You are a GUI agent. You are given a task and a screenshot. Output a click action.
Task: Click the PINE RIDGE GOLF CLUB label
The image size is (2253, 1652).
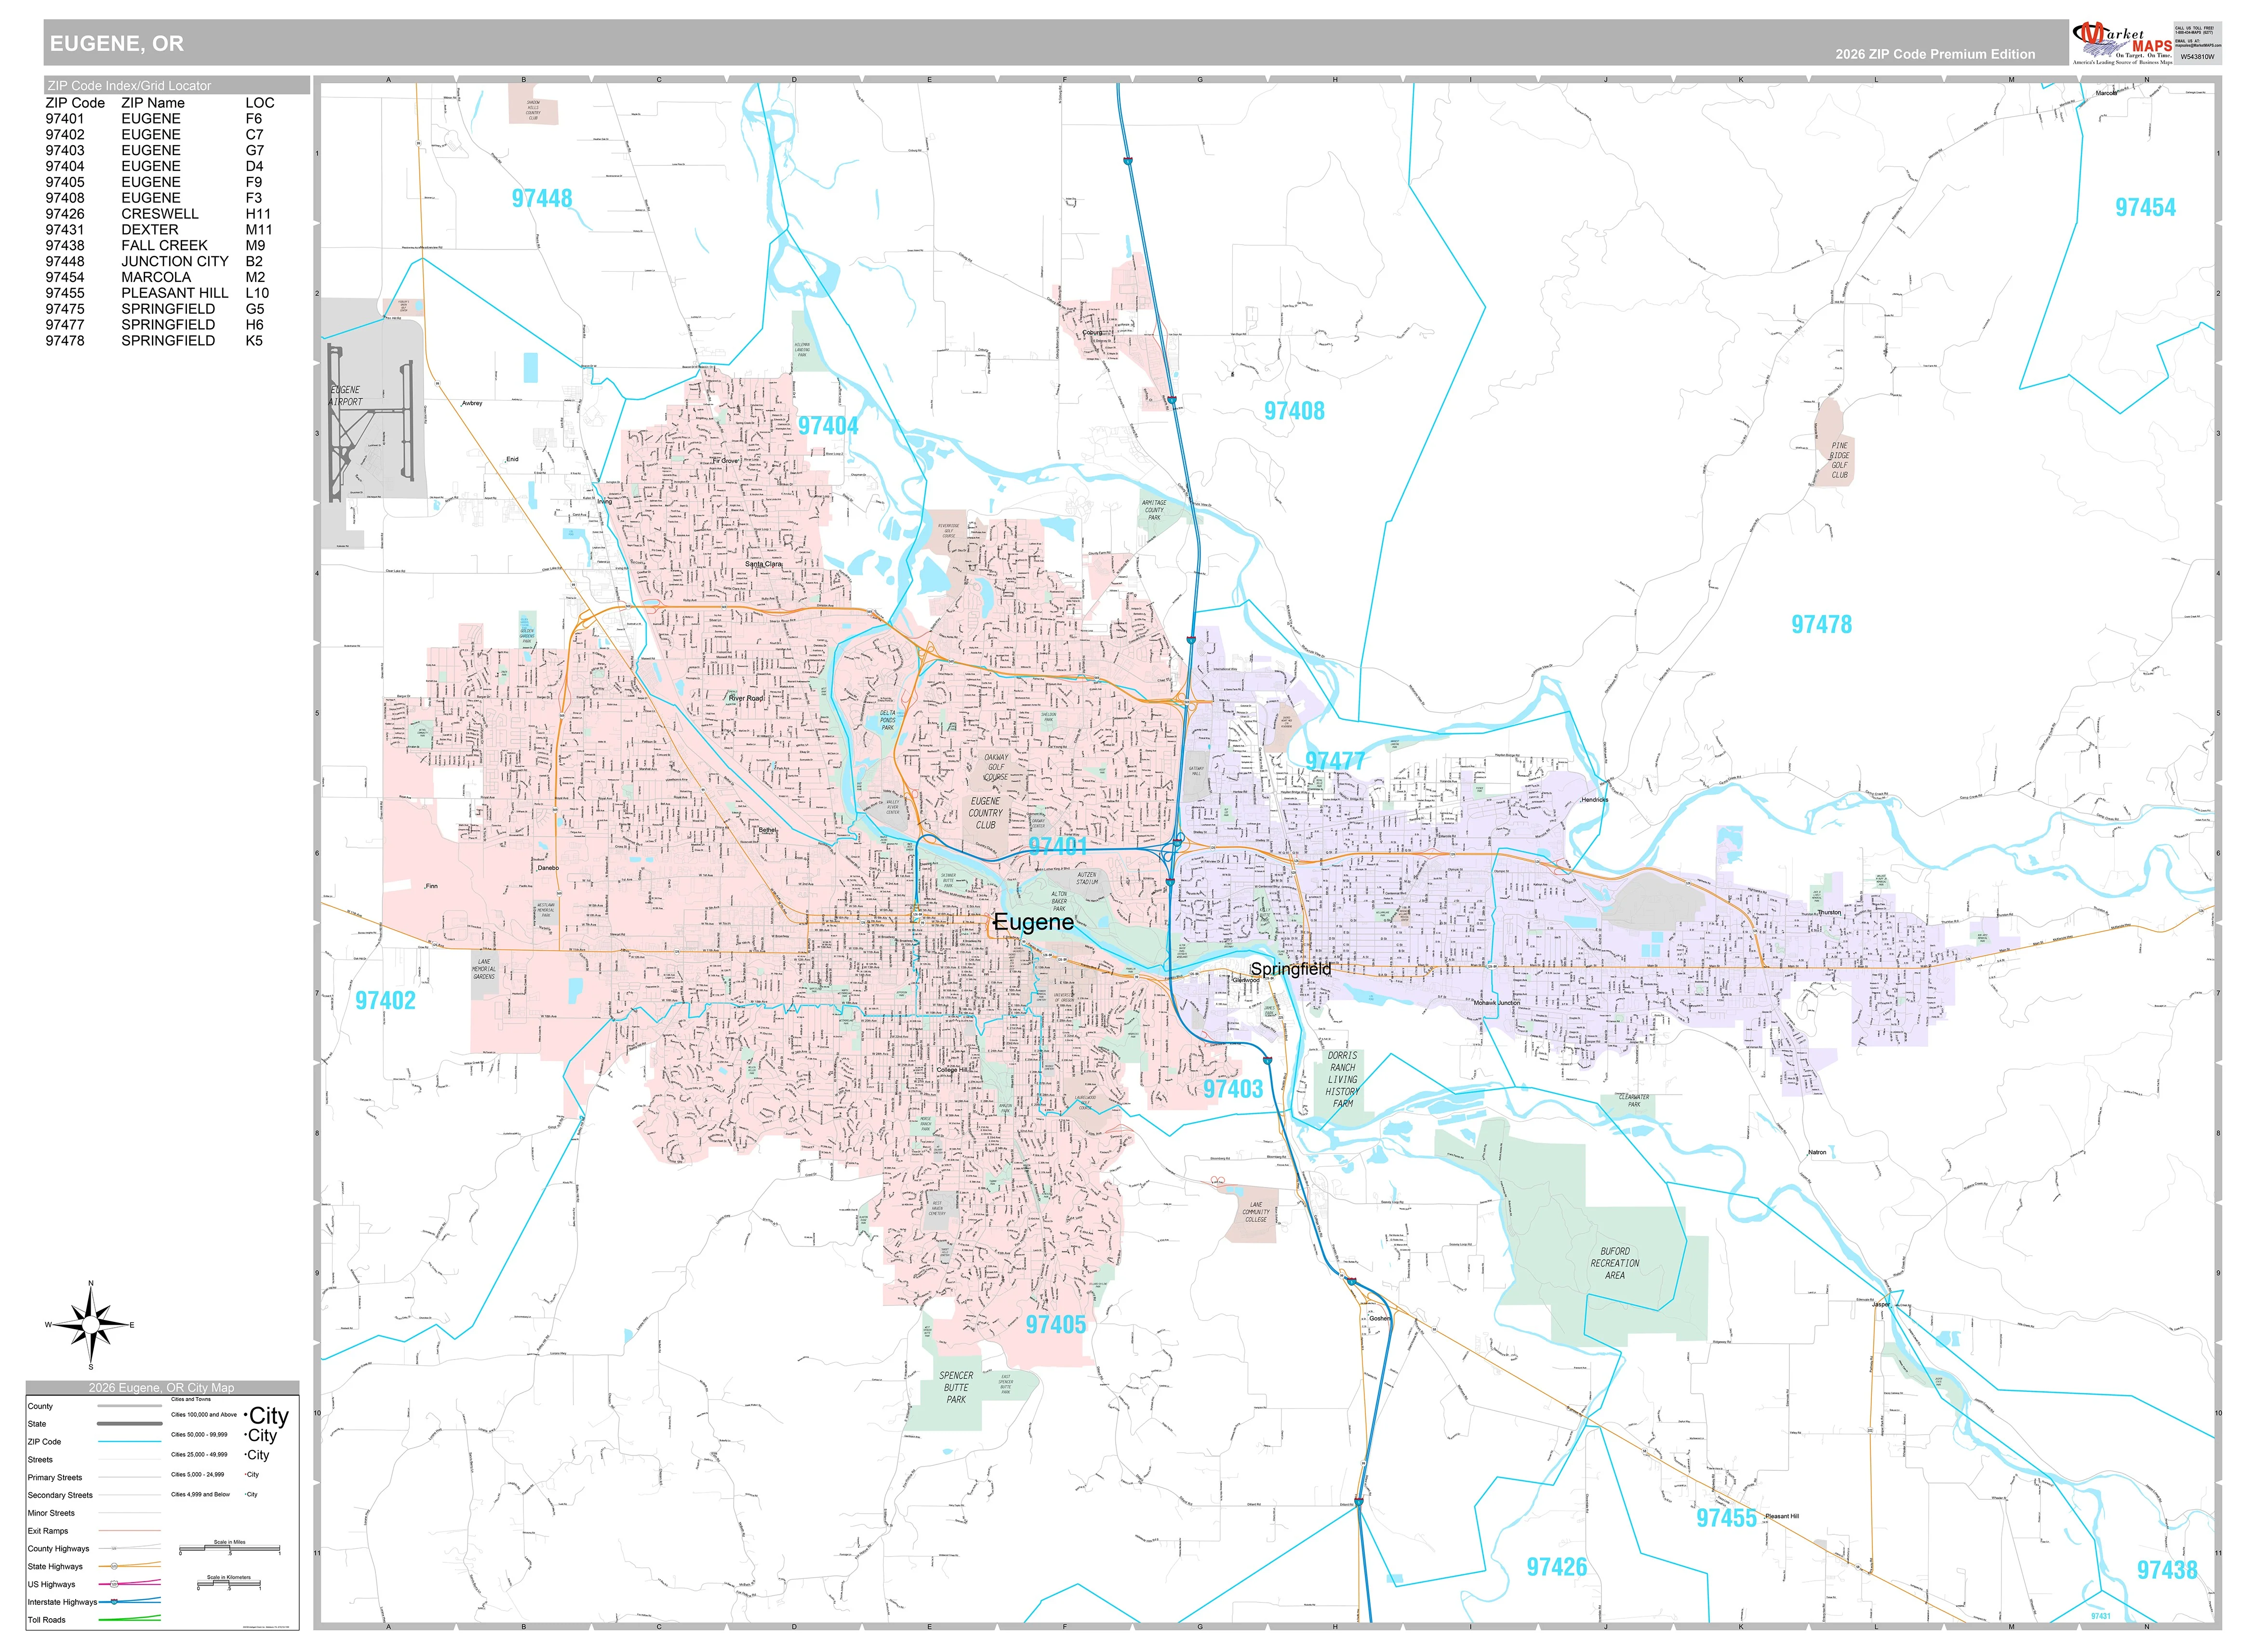[x=1839, y=460]
